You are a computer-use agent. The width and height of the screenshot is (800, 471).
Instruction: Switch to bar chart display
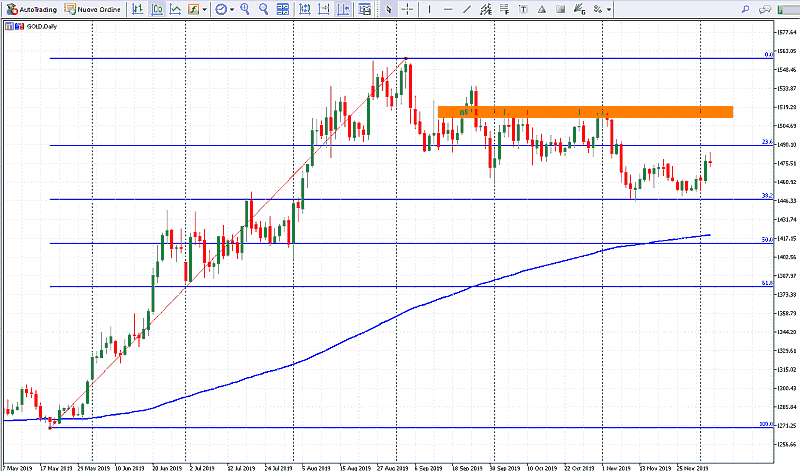(139, 9)
